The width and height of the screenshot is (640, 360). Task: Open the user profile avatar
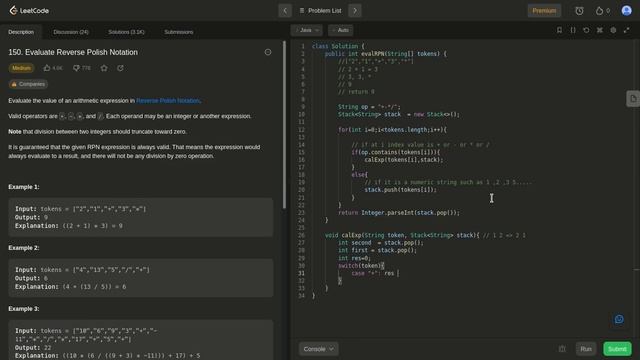(x=627, y=11)
